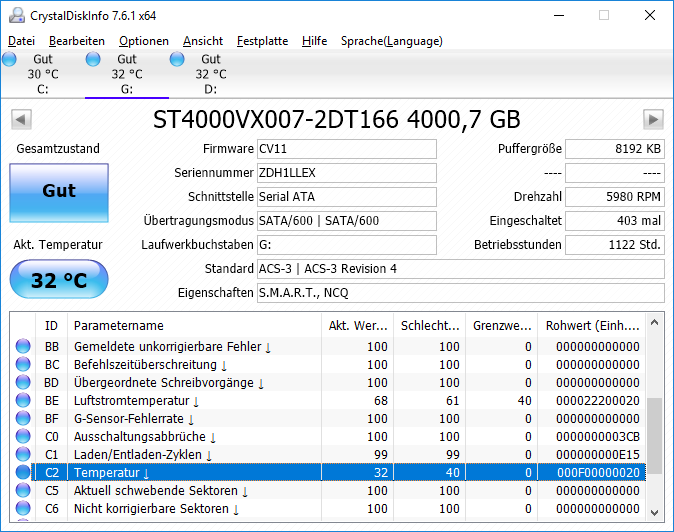Click raw value 000F00000020

598,473
